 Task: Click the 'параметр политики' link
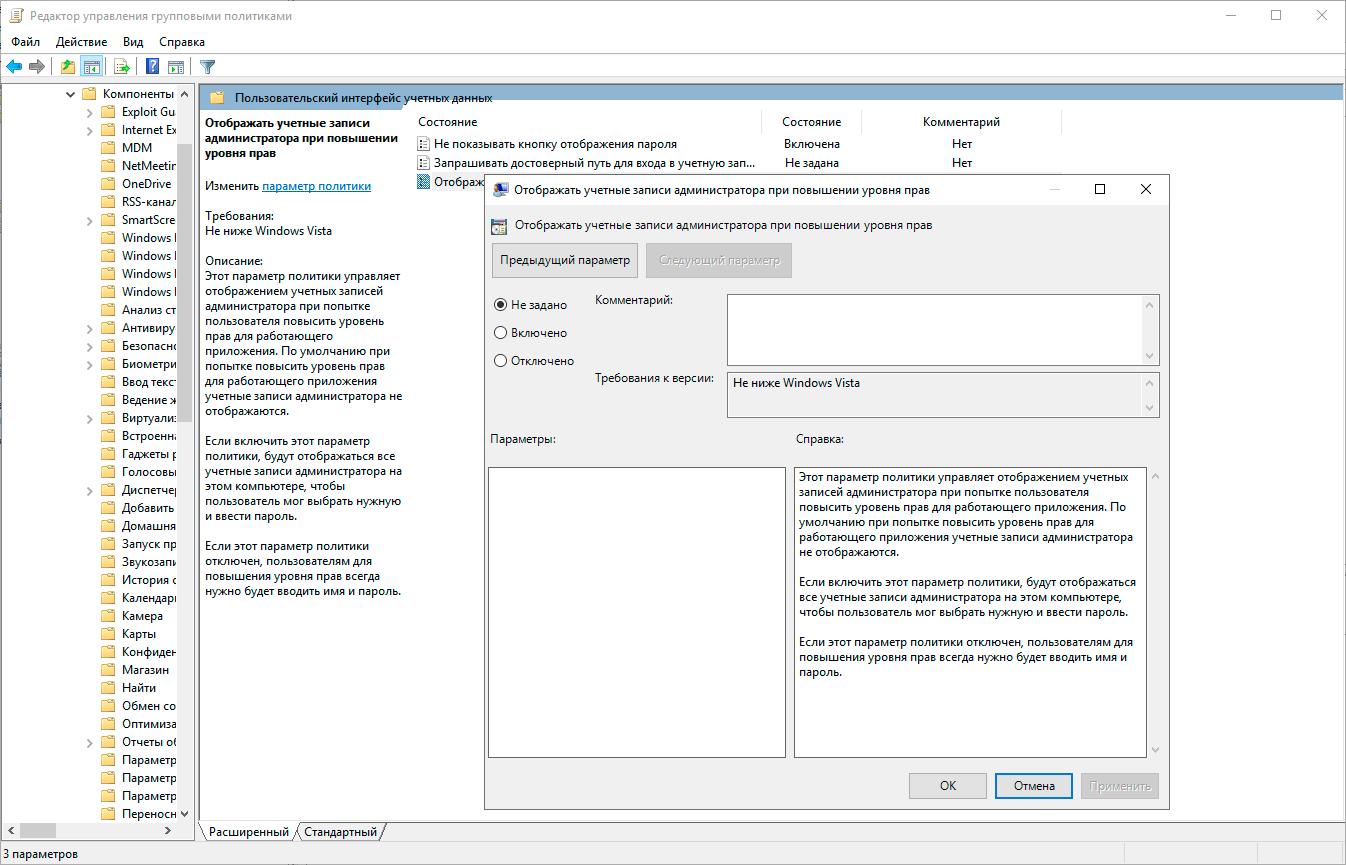pos(316,186)
